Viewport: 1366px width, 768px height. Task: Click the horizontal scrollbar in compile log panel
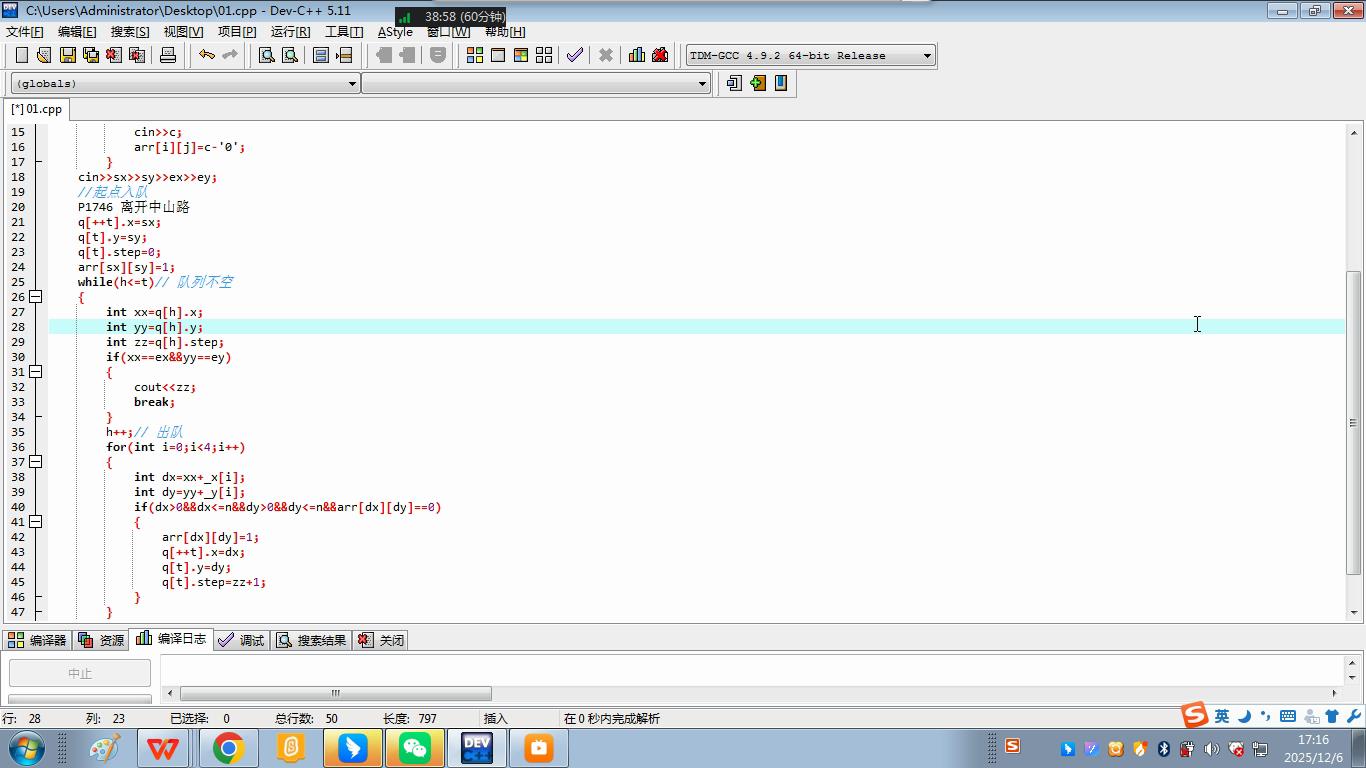(335, 693)
